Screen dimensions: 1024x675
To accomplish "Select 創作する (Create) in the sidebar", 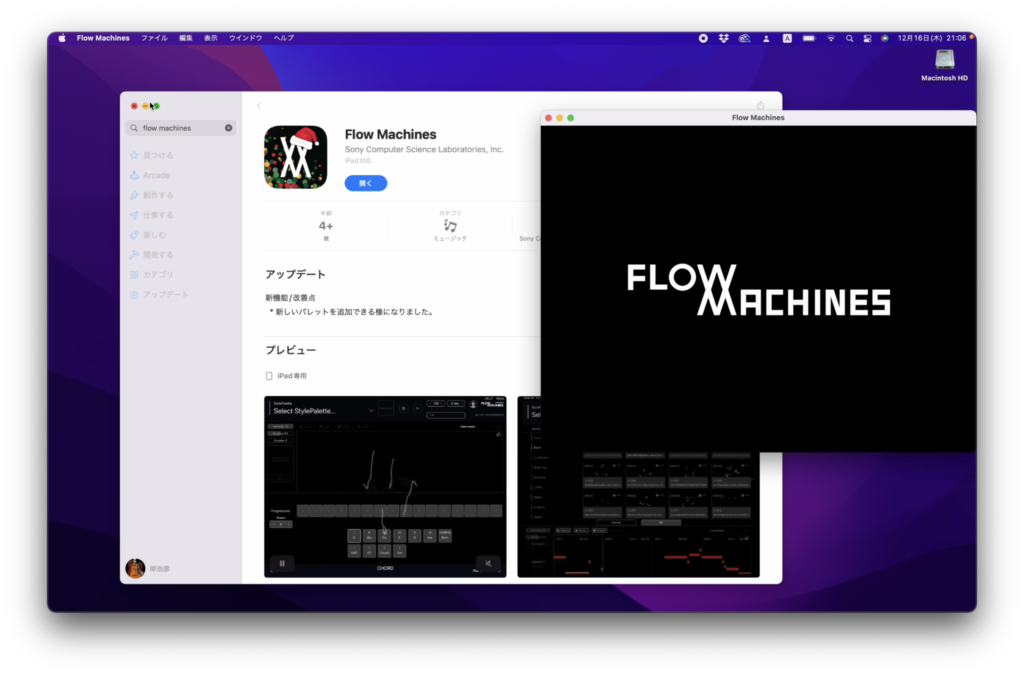I will click(x=157, y=195).
